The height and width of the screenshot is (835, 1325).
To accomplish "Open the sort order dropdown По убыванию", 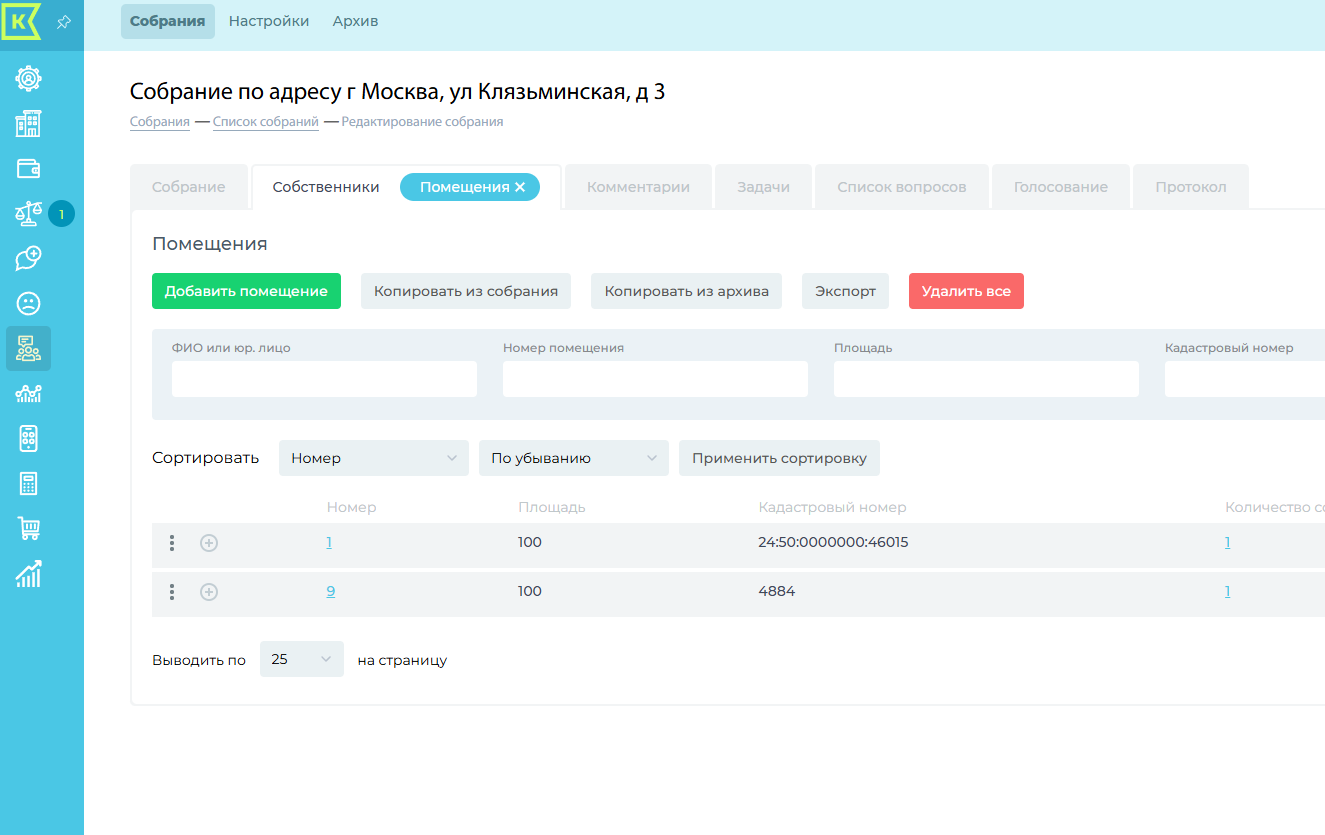I will coord(573,458).
